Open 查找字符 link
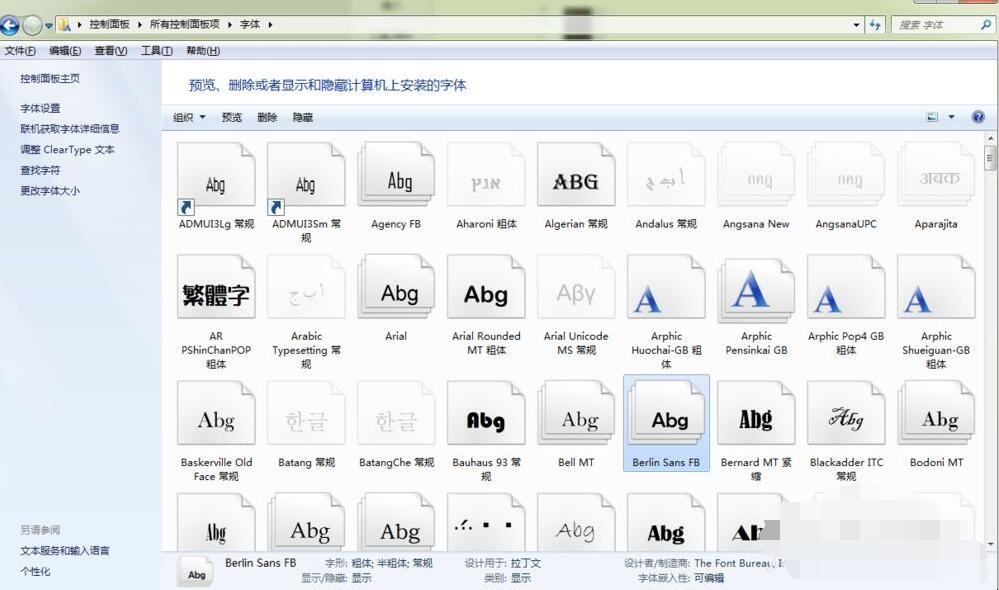 click(40, 170)
